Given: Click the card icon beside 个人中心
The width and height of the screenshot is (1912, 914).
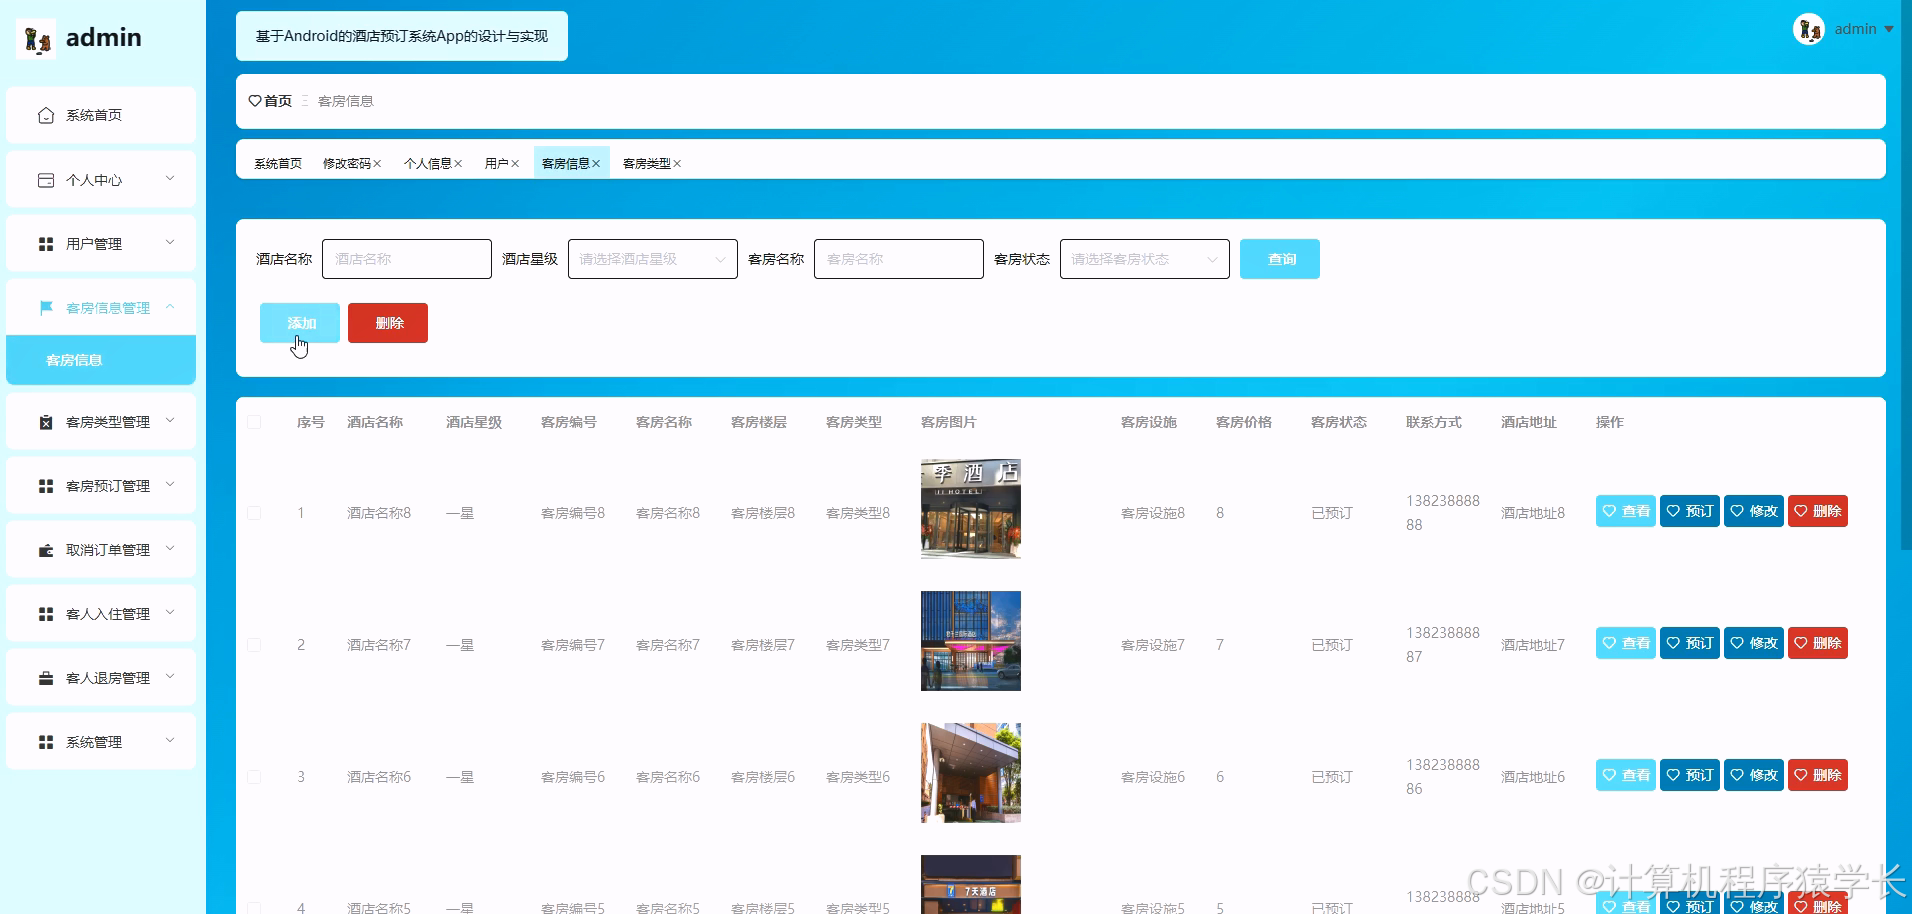Looking at the screenshot, I should pyautogui.click(x=46, y=180).
